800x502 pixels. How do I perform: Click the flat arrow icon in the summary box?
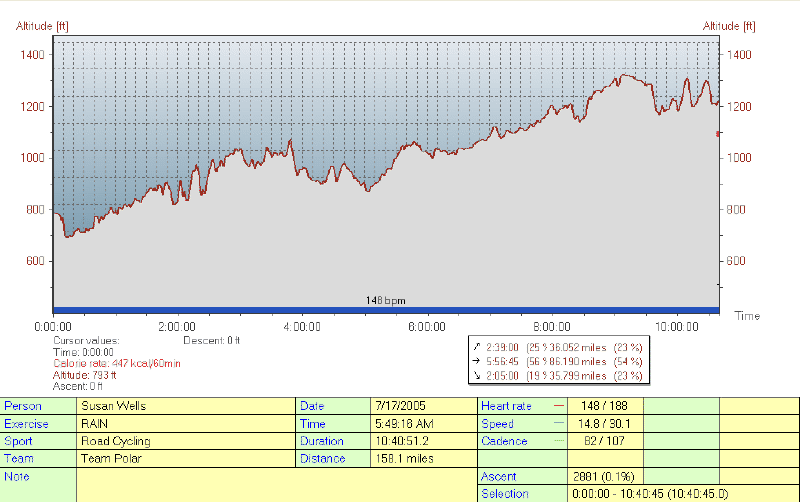click(475, 361)
